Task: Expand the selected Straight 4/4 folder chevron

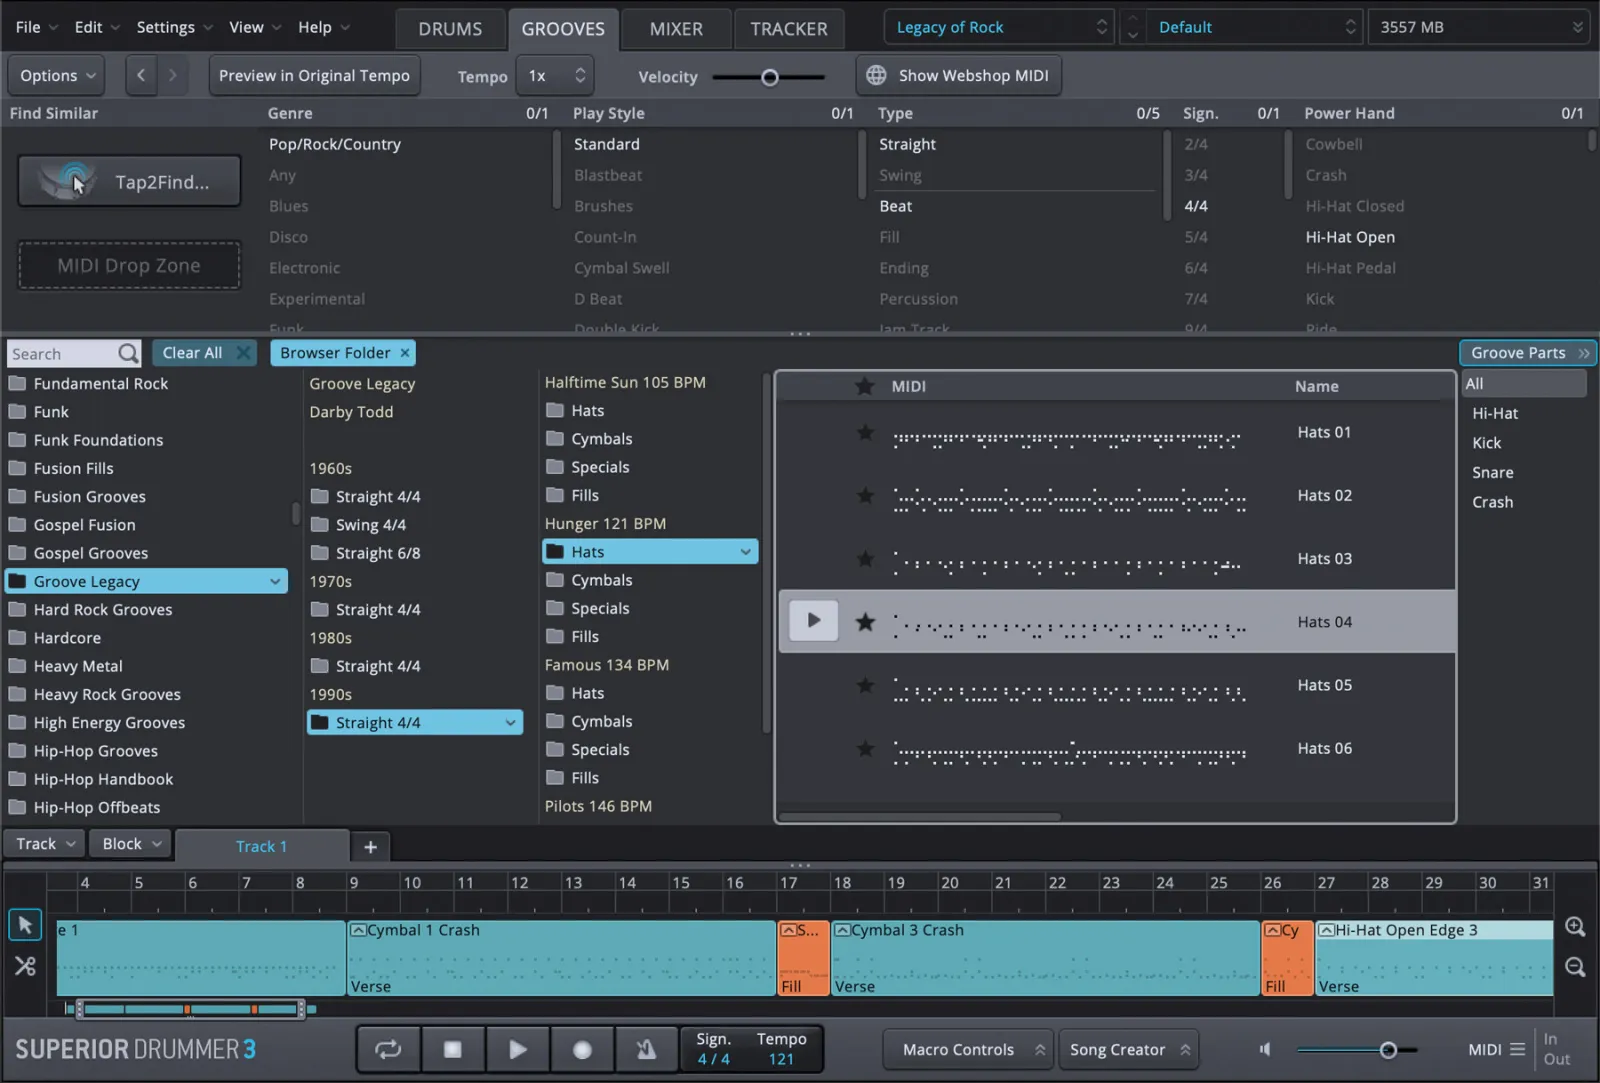Action: pos(510,722)
